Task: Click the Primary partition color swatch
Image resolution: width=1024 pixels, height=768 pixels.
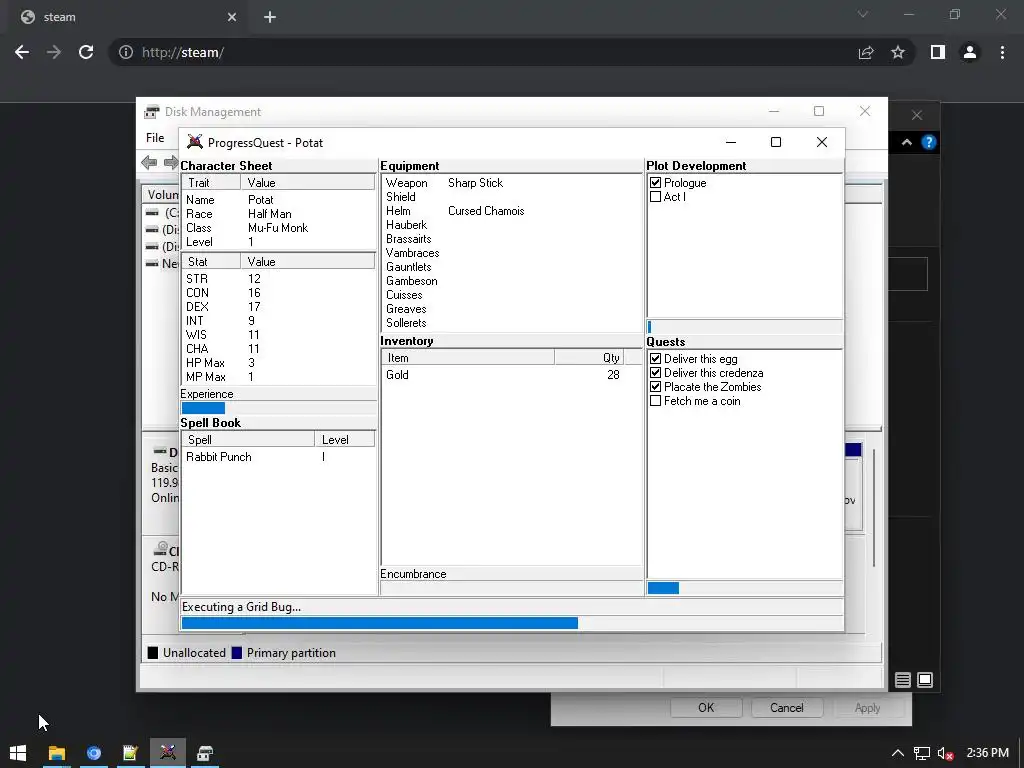Action: [x=237, y=653]
